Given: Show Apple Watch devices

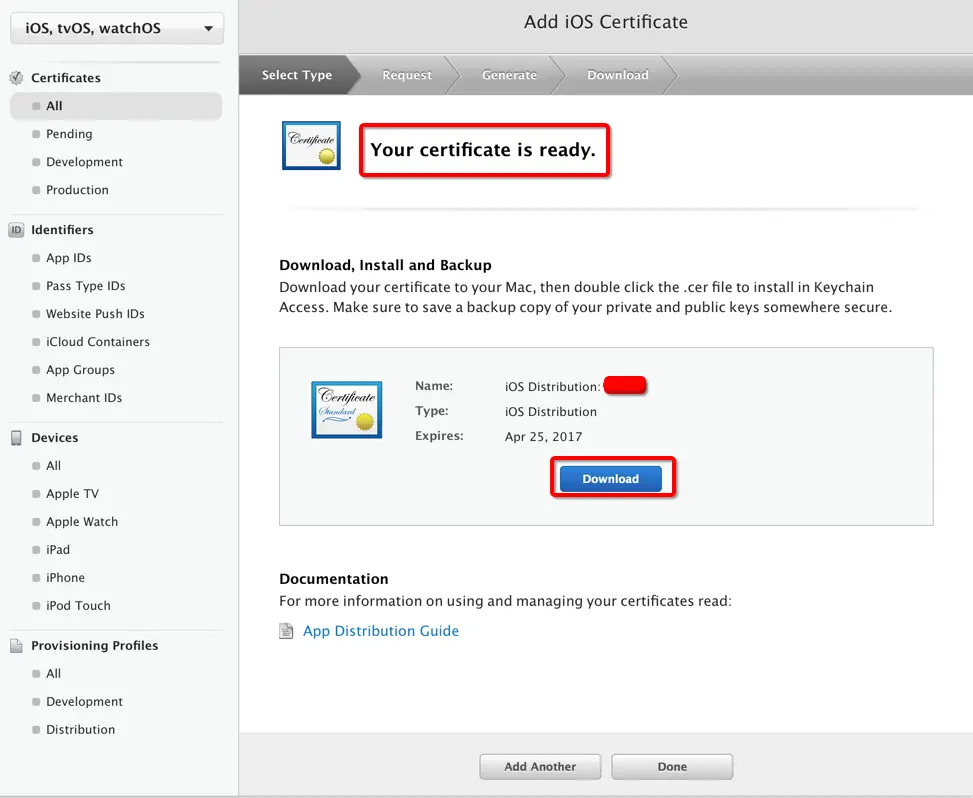Looking at the screenshot, I should coord(82,522).
